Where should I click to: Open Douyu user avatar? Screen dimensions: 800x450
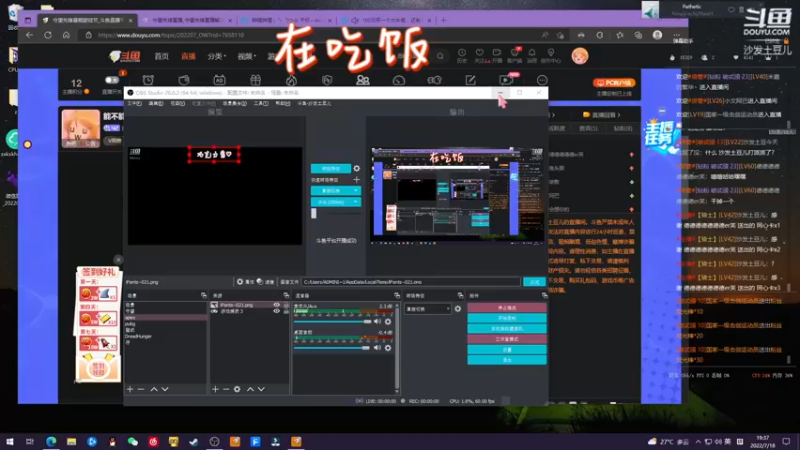580,56
